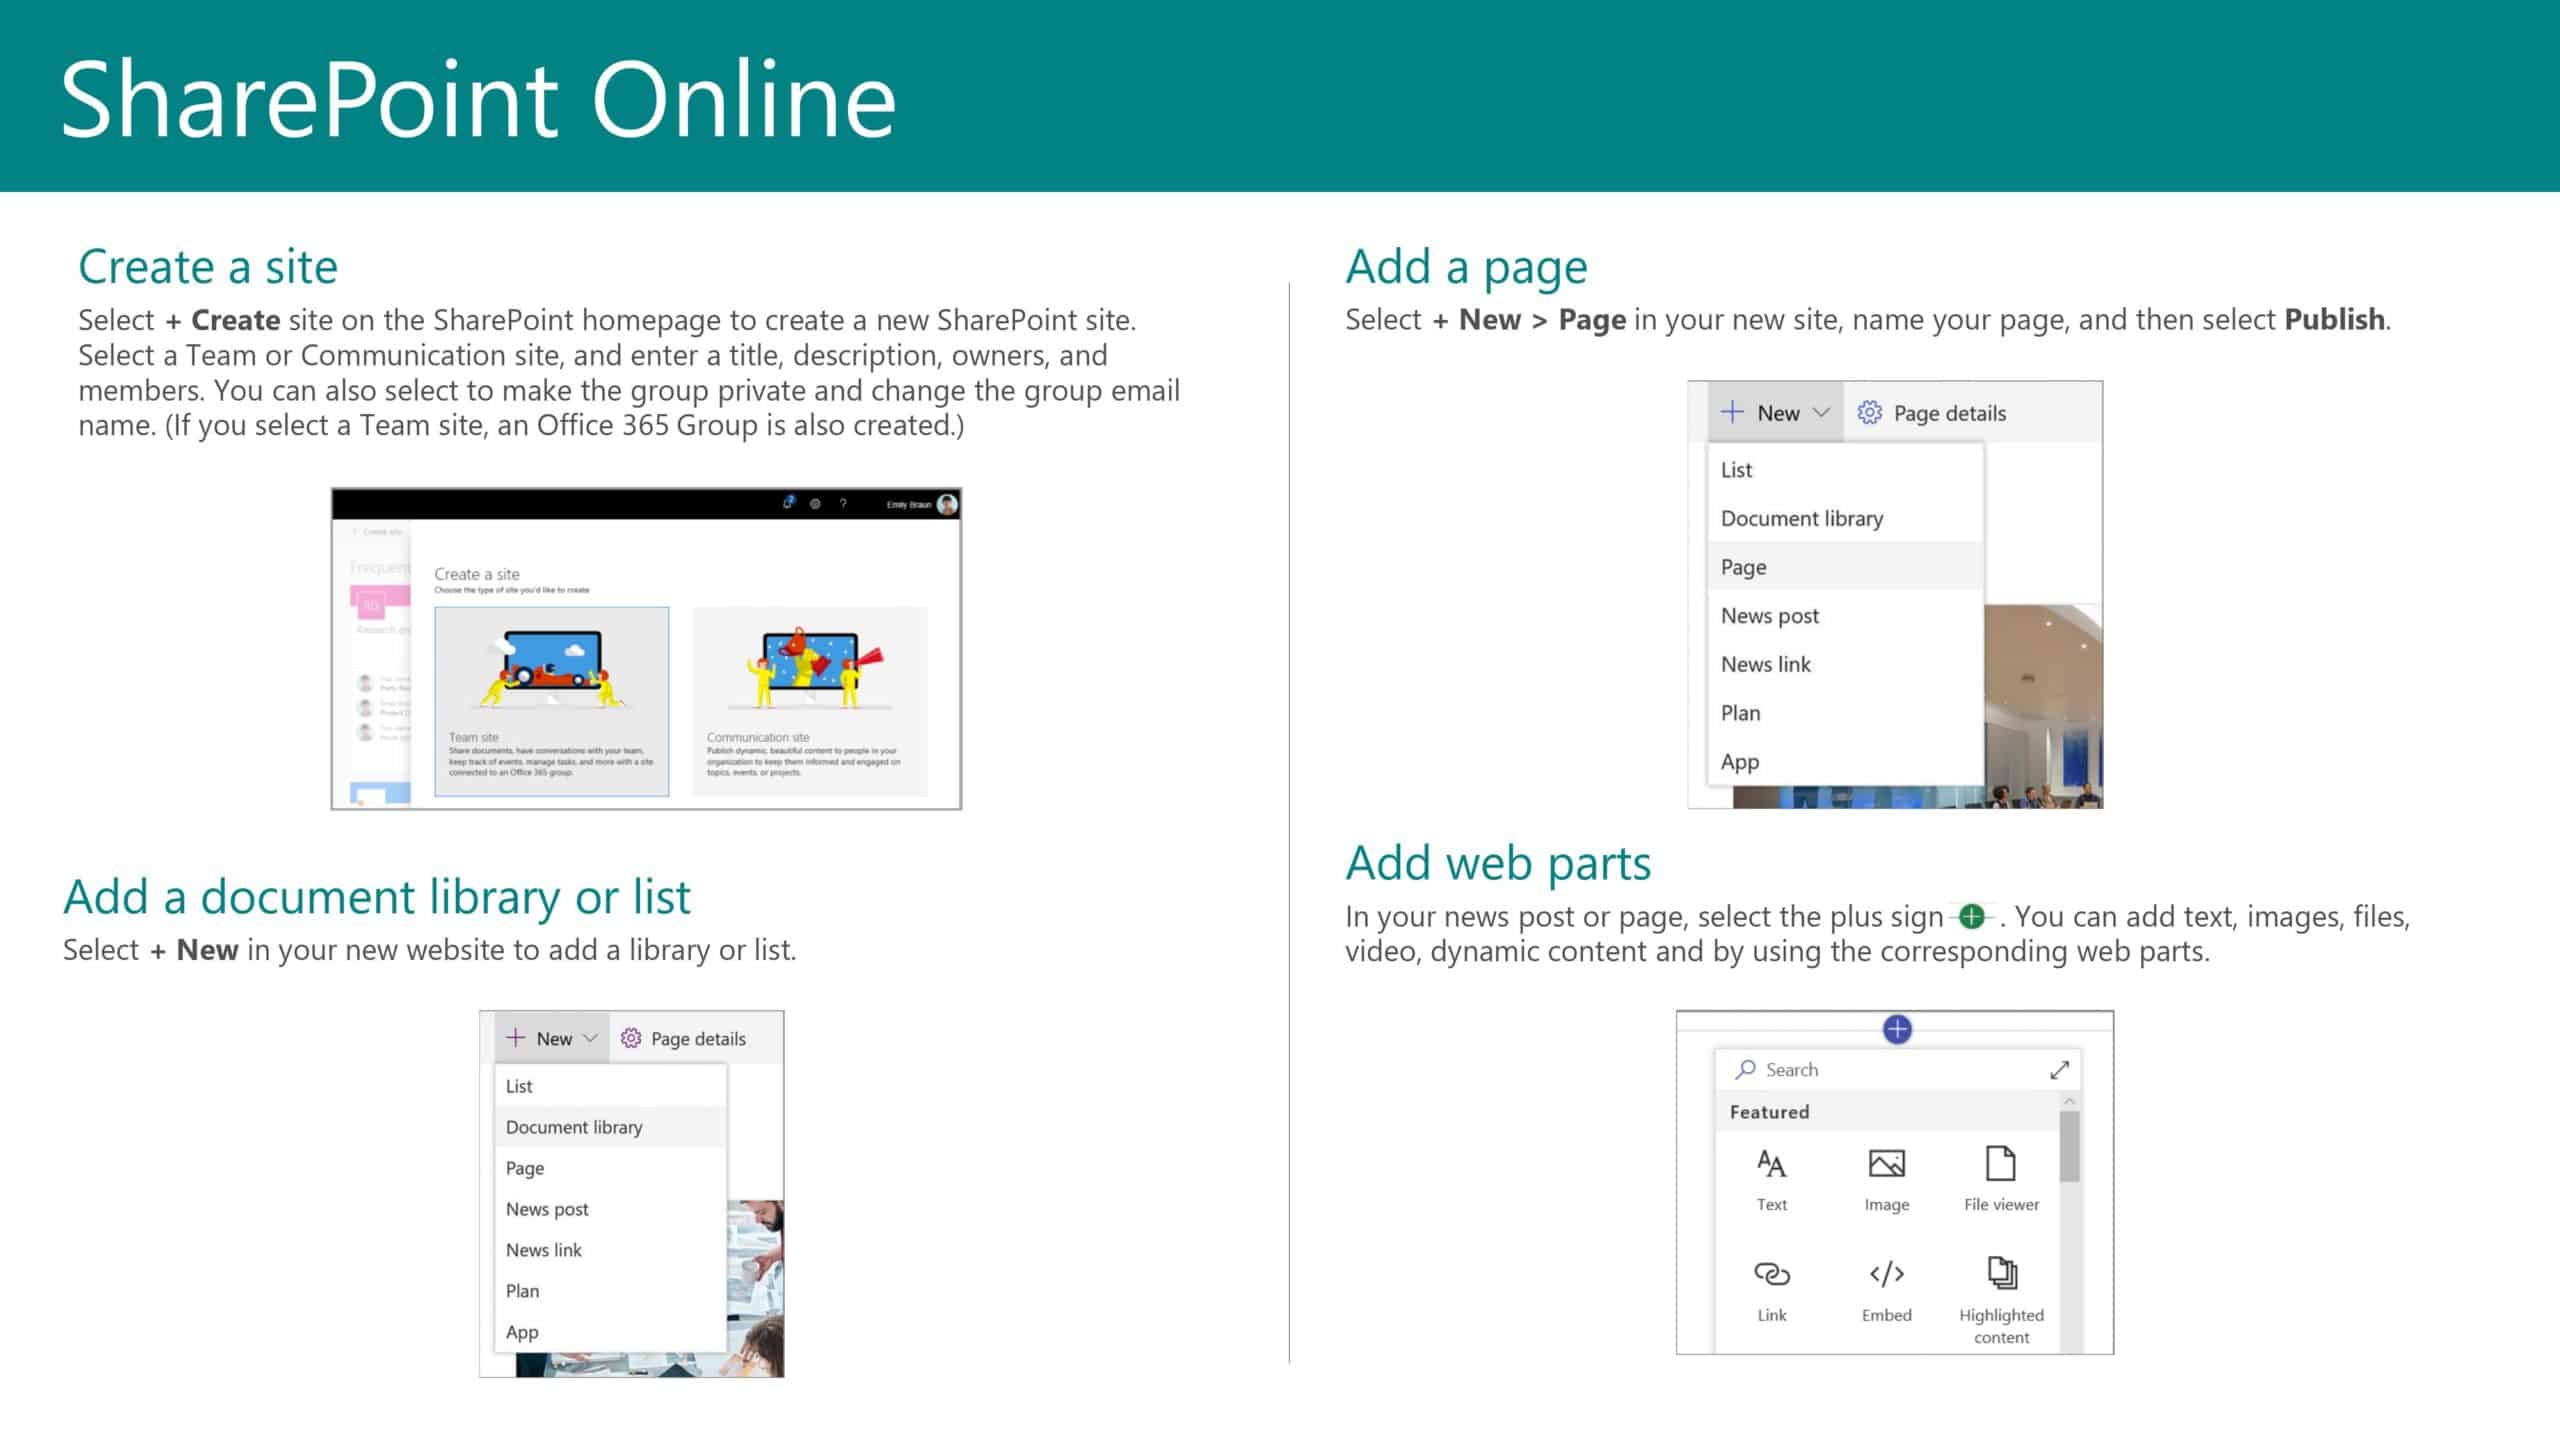Image resolution: width=2560 pixels, height=1440 pixels.
Task: Select highlighted Document library in the lower-left menu
Action: pyautogui.click(x=610, y=1127)
